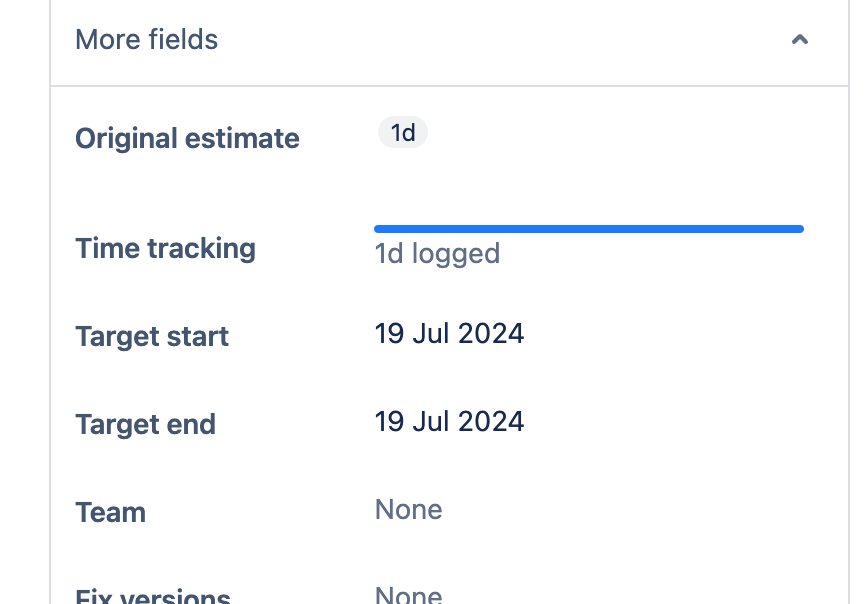Image resolution: width=868 pixels, height=604 pixels.
Task: Click the Fix versions field label
Action: (152, 595)
